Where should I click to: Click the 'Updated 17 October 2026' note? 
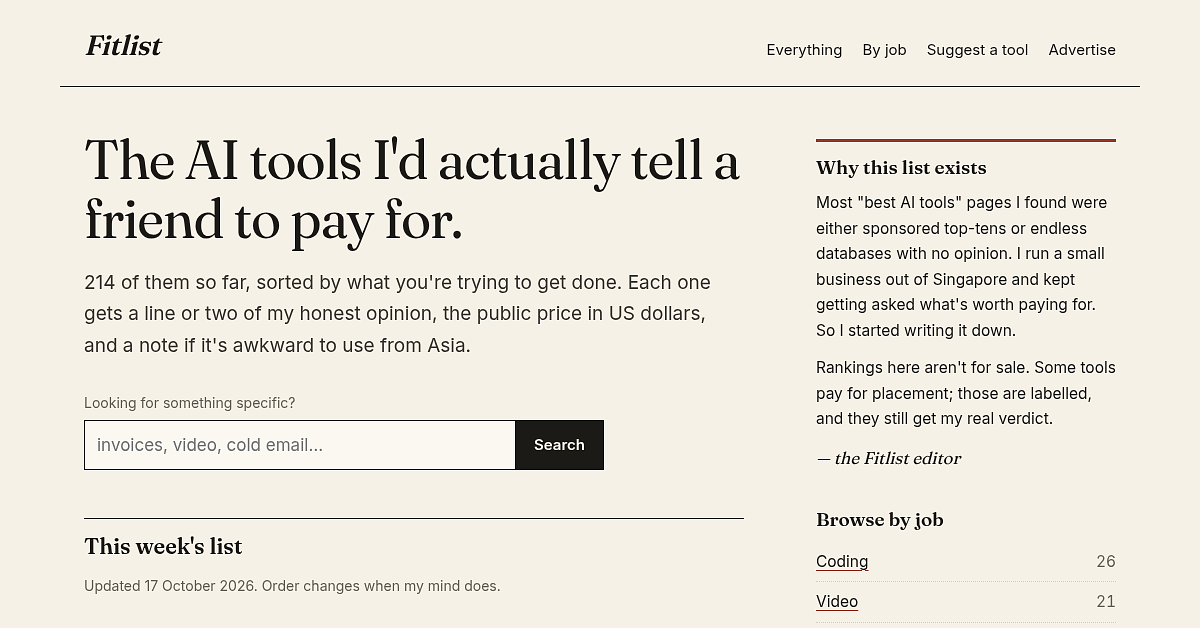point(292,586)
